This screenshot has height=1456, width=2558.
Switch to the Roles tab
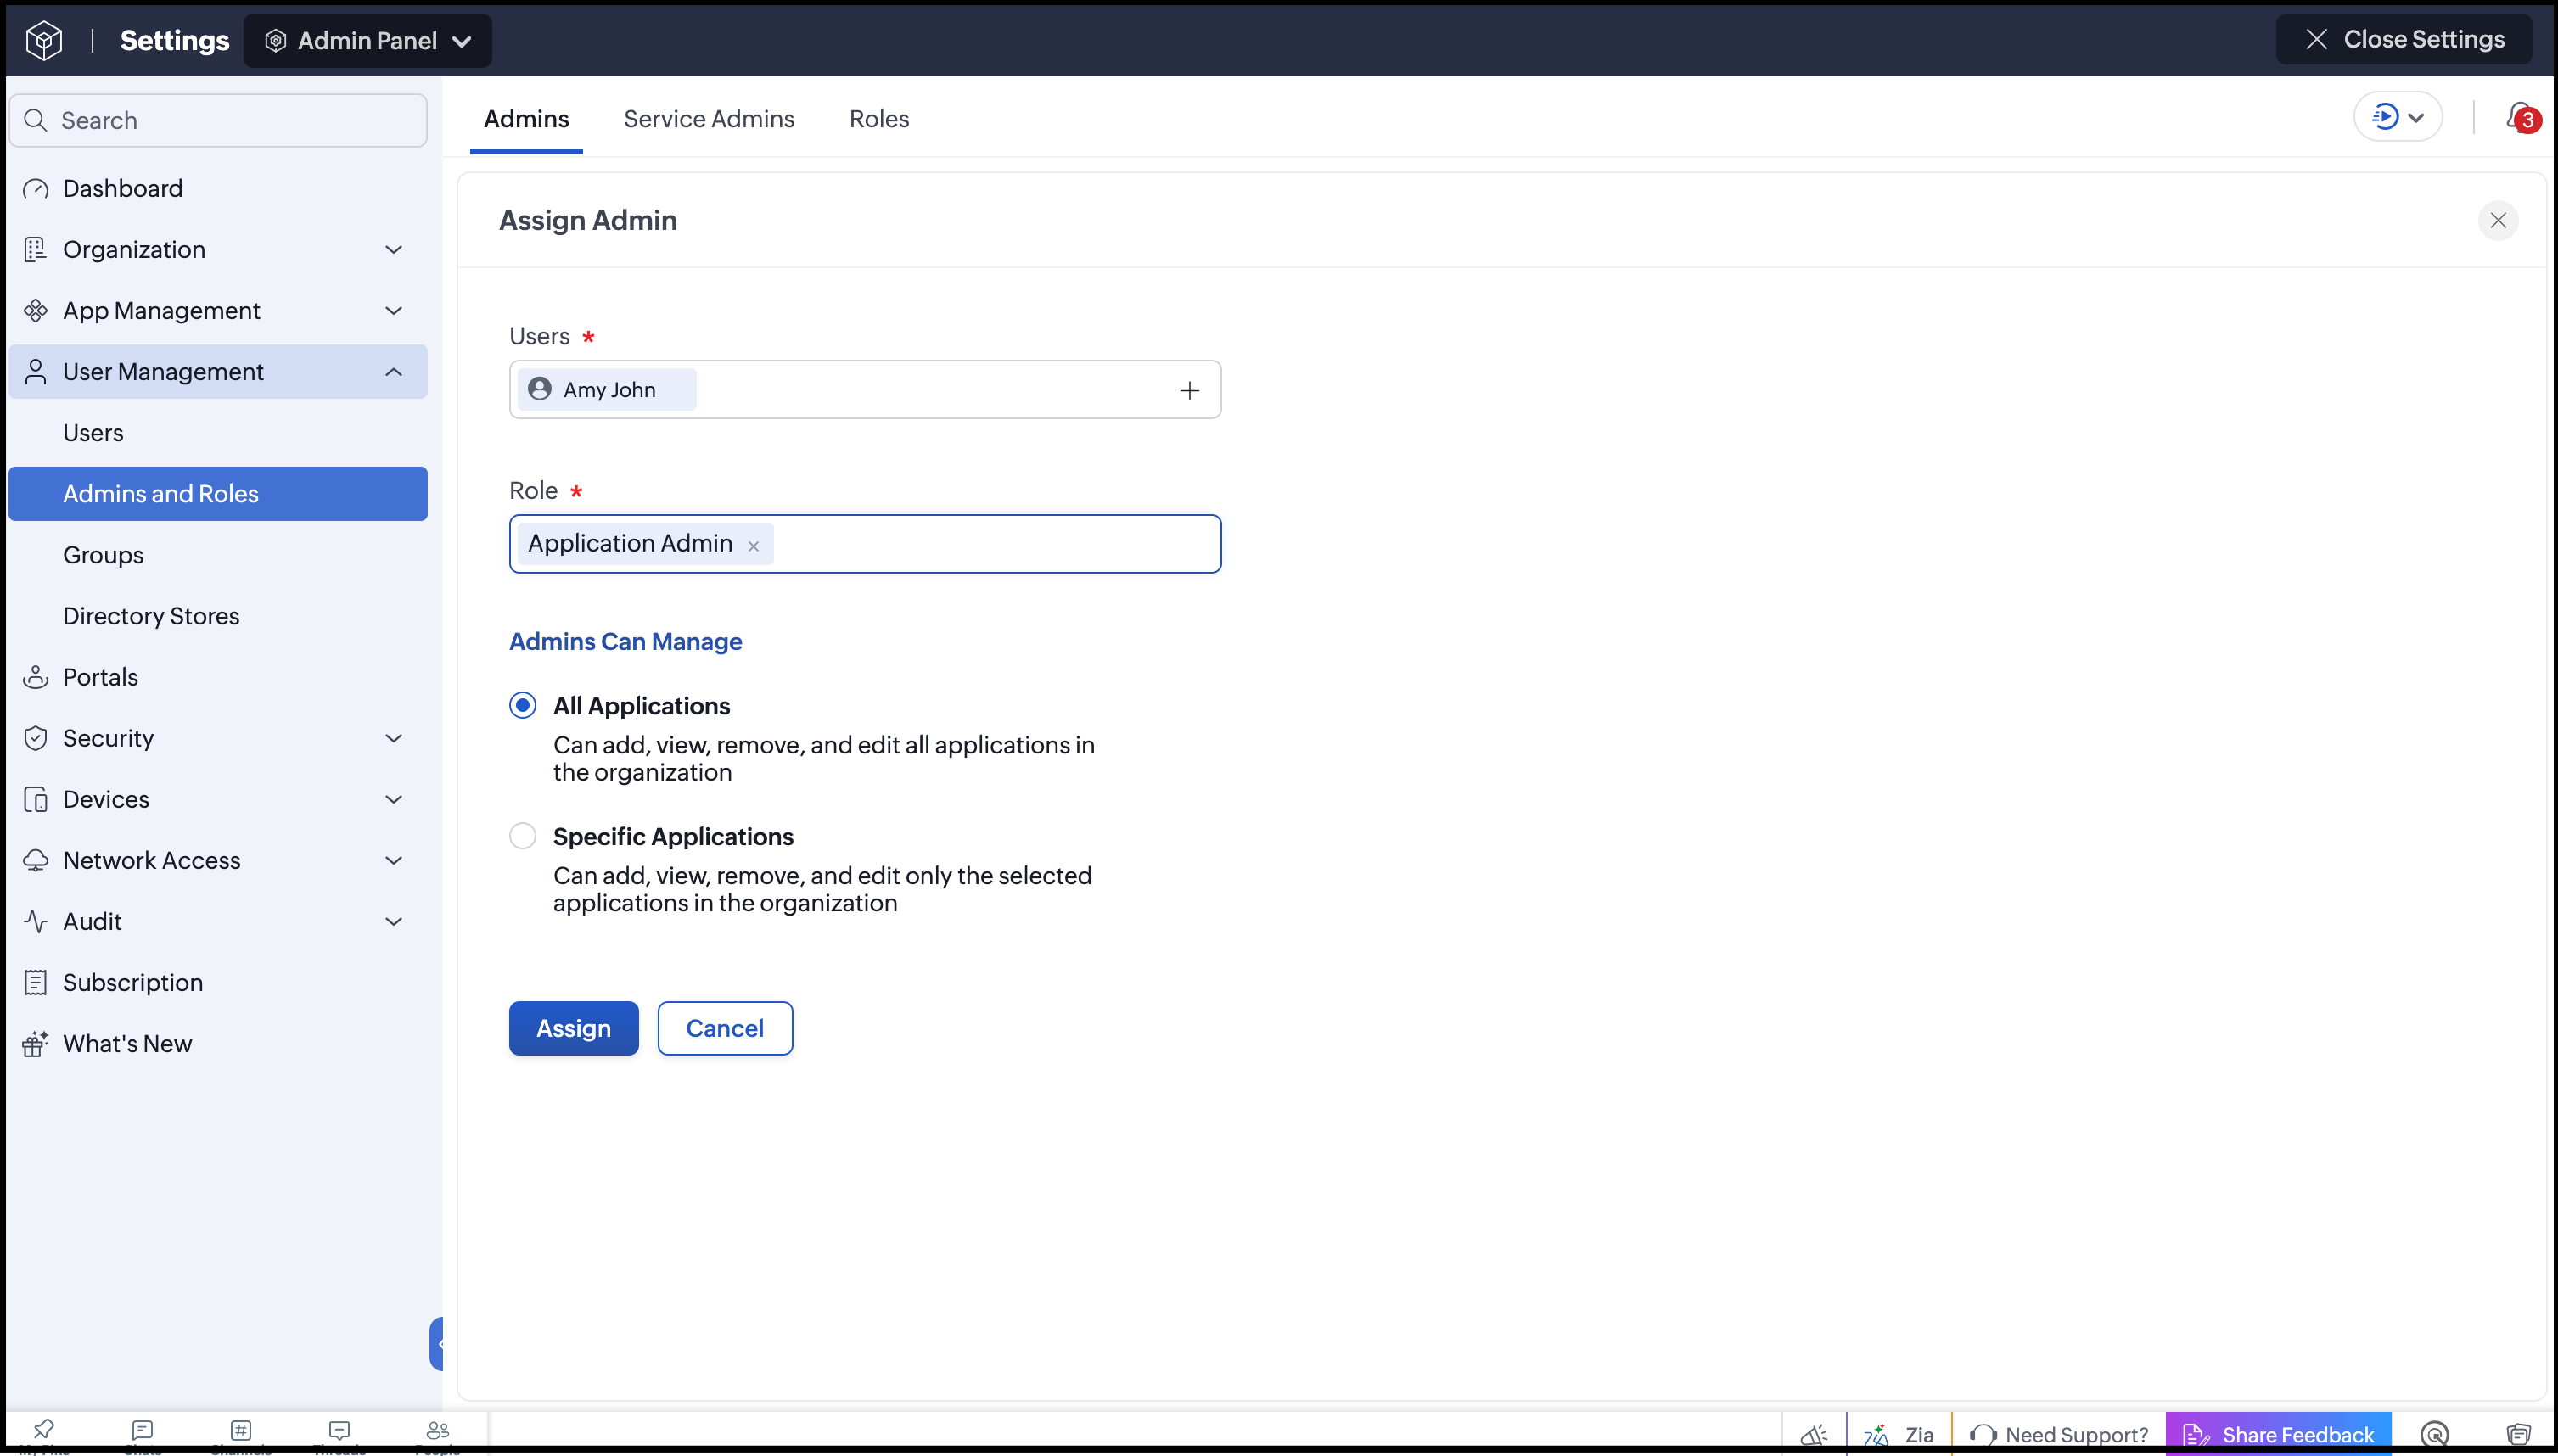[x=879, y=119]
